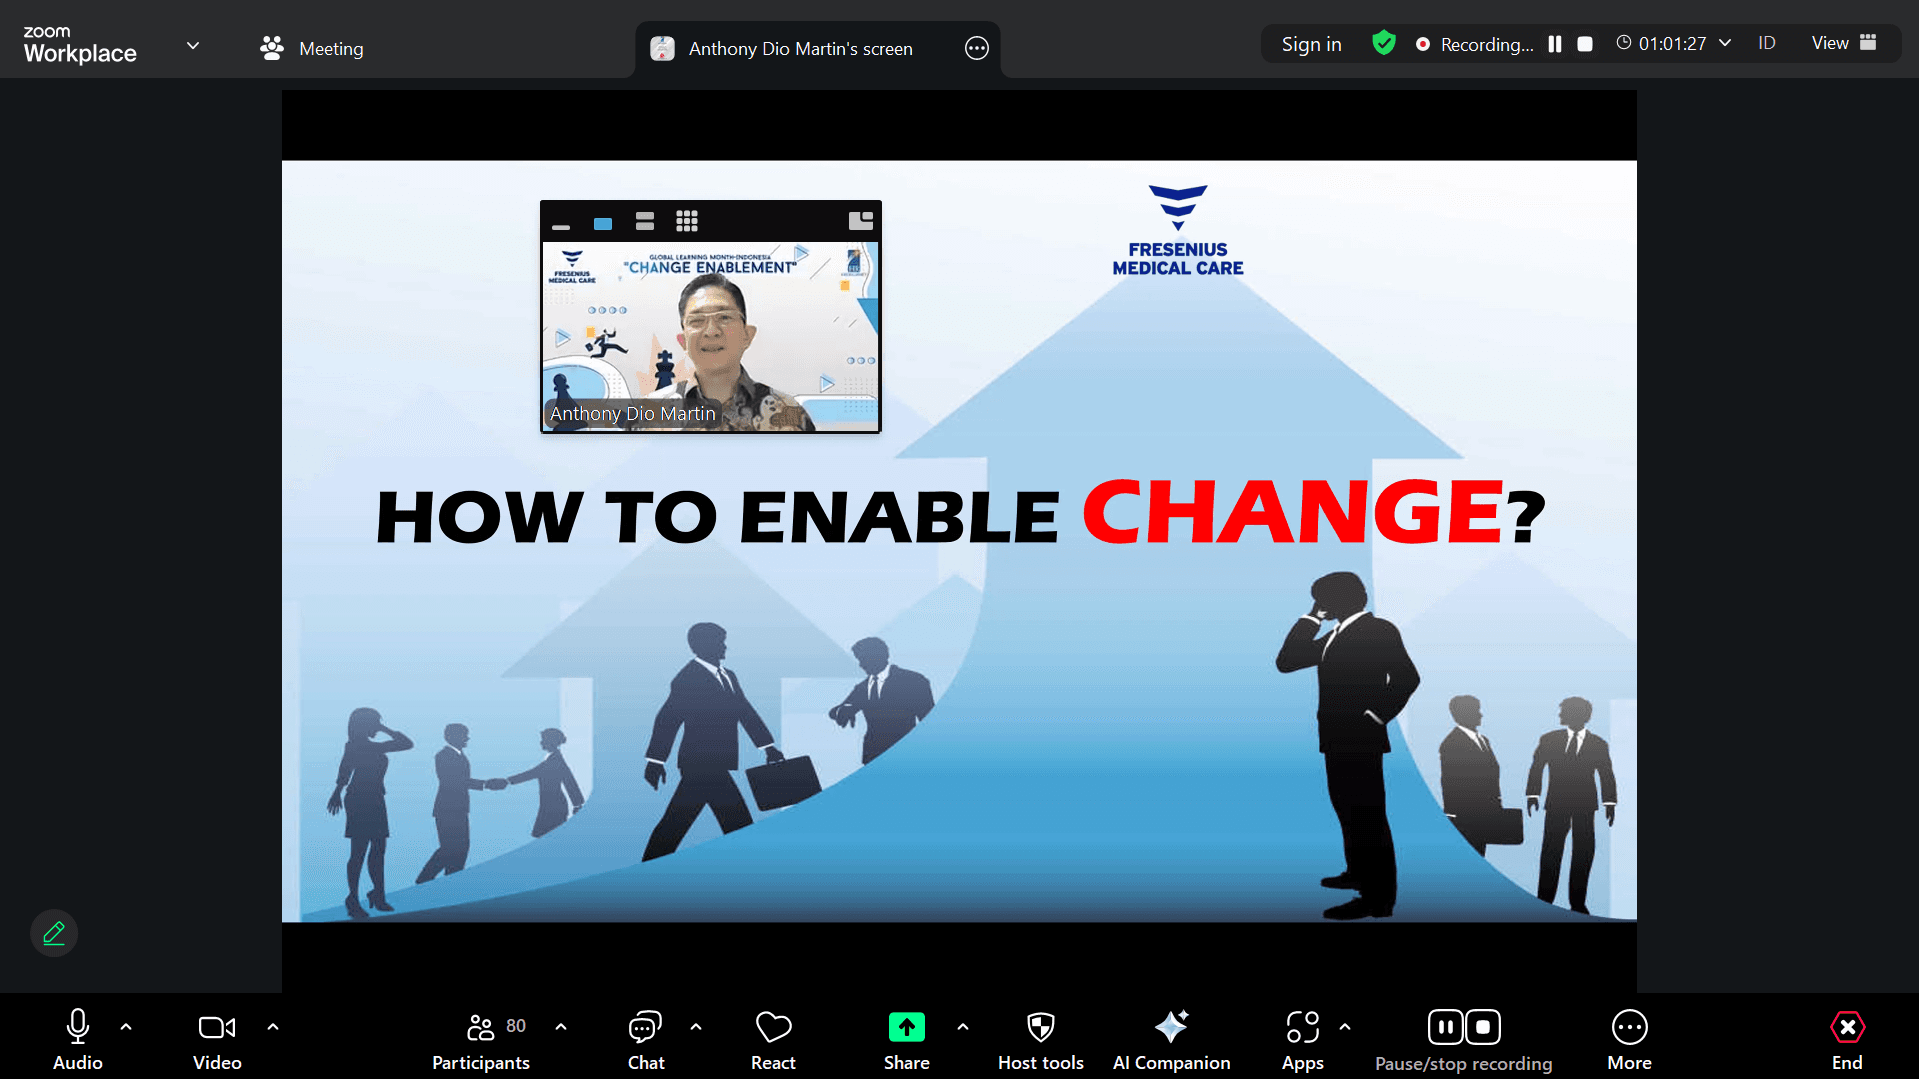The width and height of the screenshot is (1919, 1079).
Task: Expand the Chat options caret
Action: (x=696, y=1027)
